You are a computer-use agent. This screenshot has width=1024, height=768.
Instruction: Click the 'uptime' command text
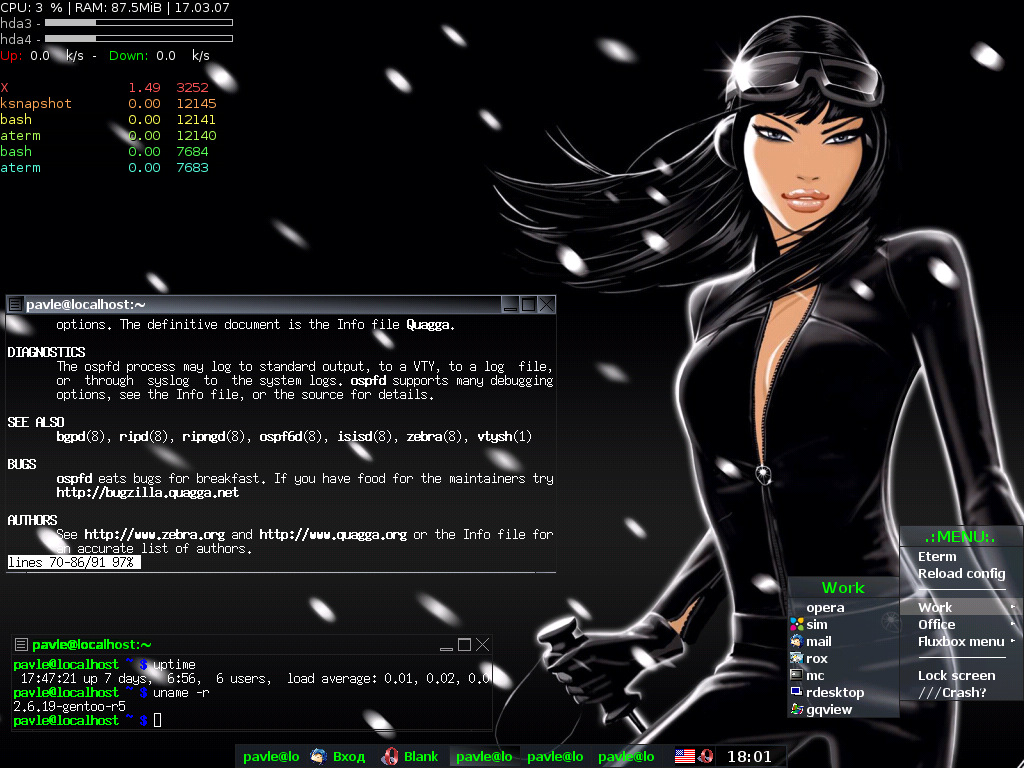point(174,664)
